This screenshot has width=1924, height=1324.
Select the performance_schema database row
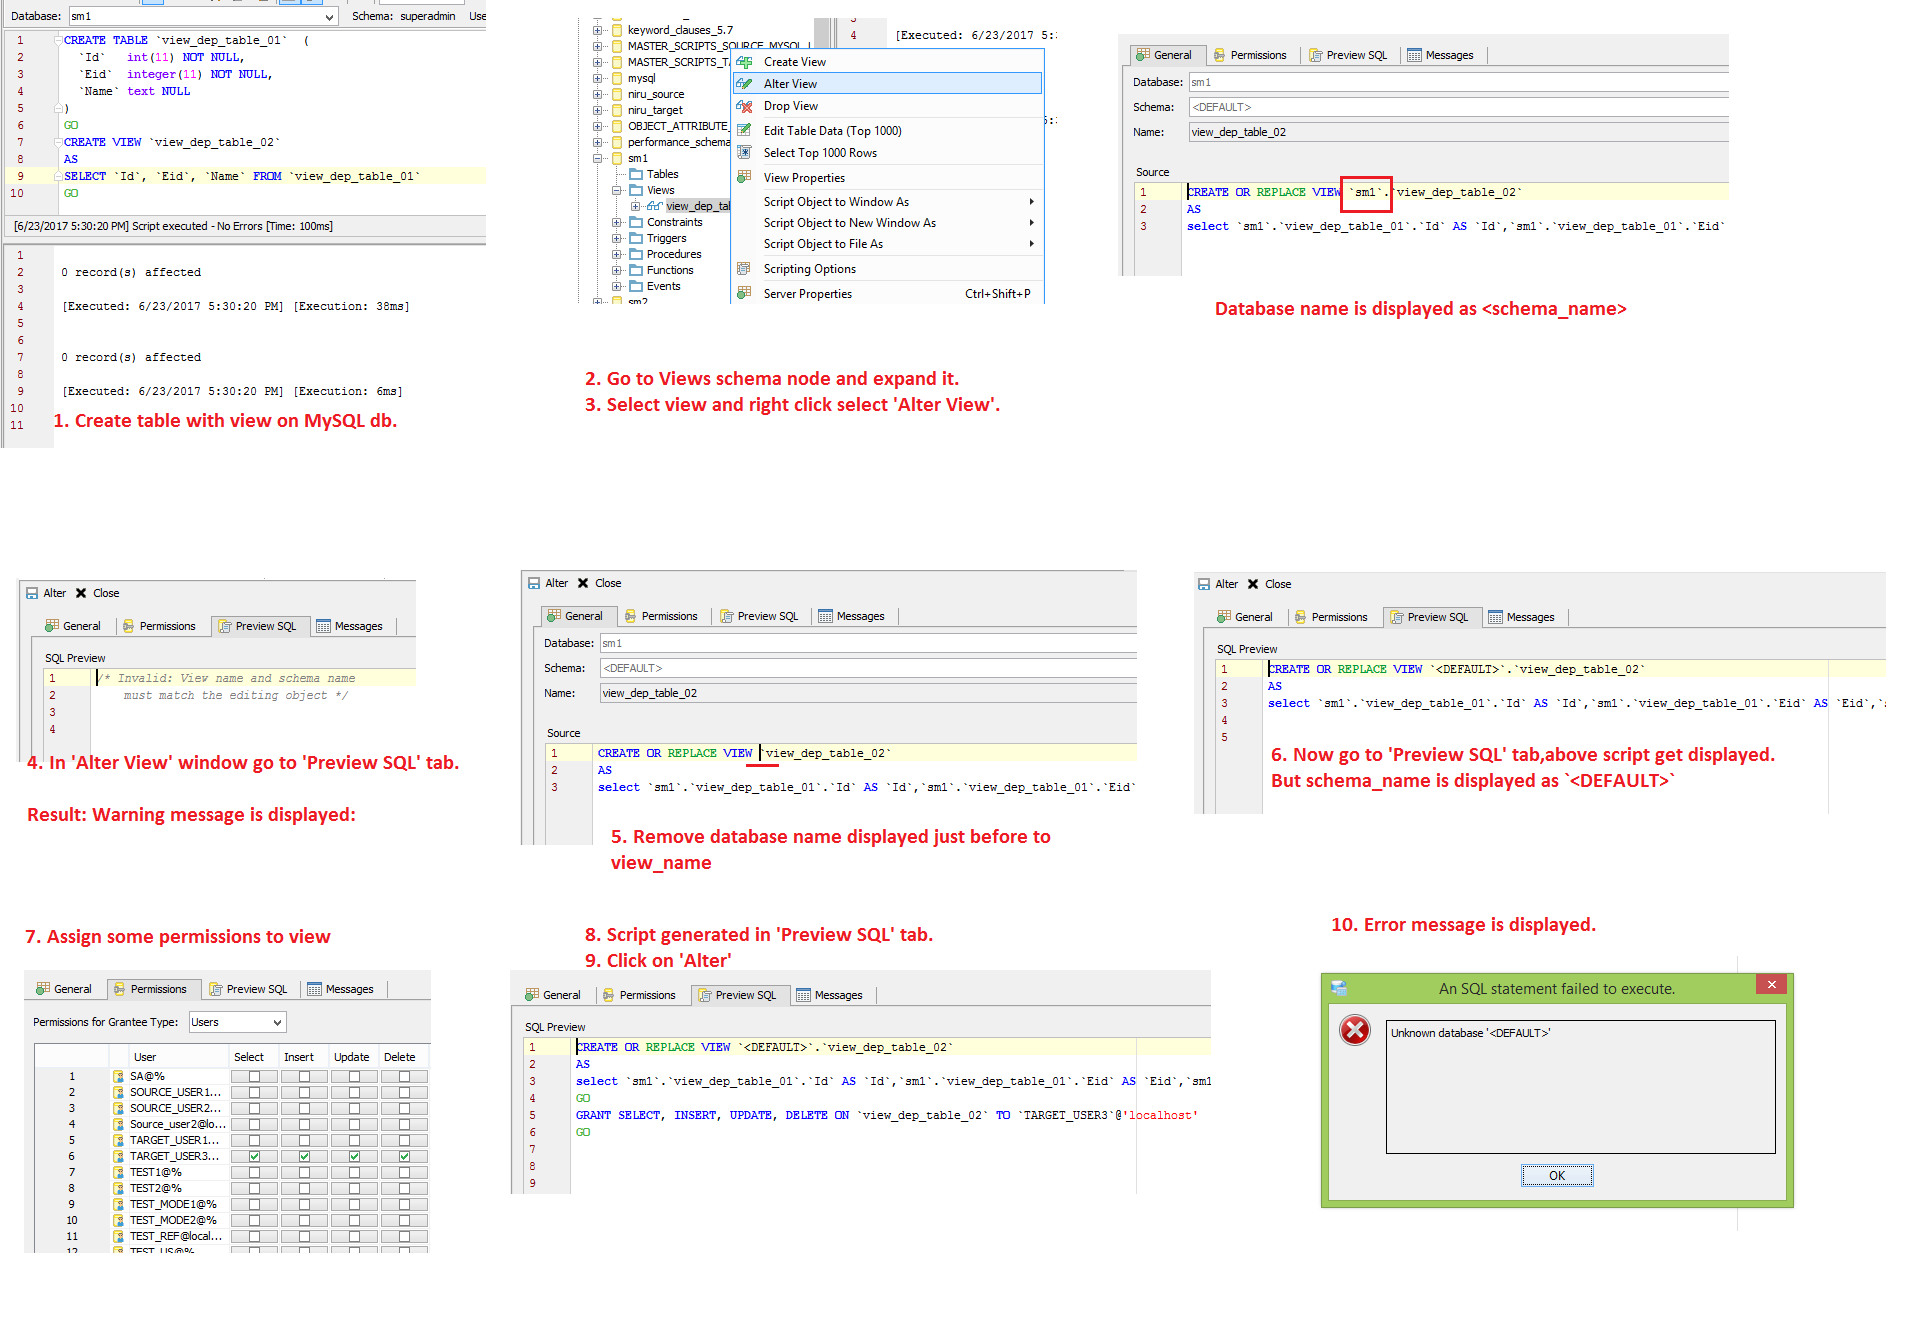click(669, 142)
